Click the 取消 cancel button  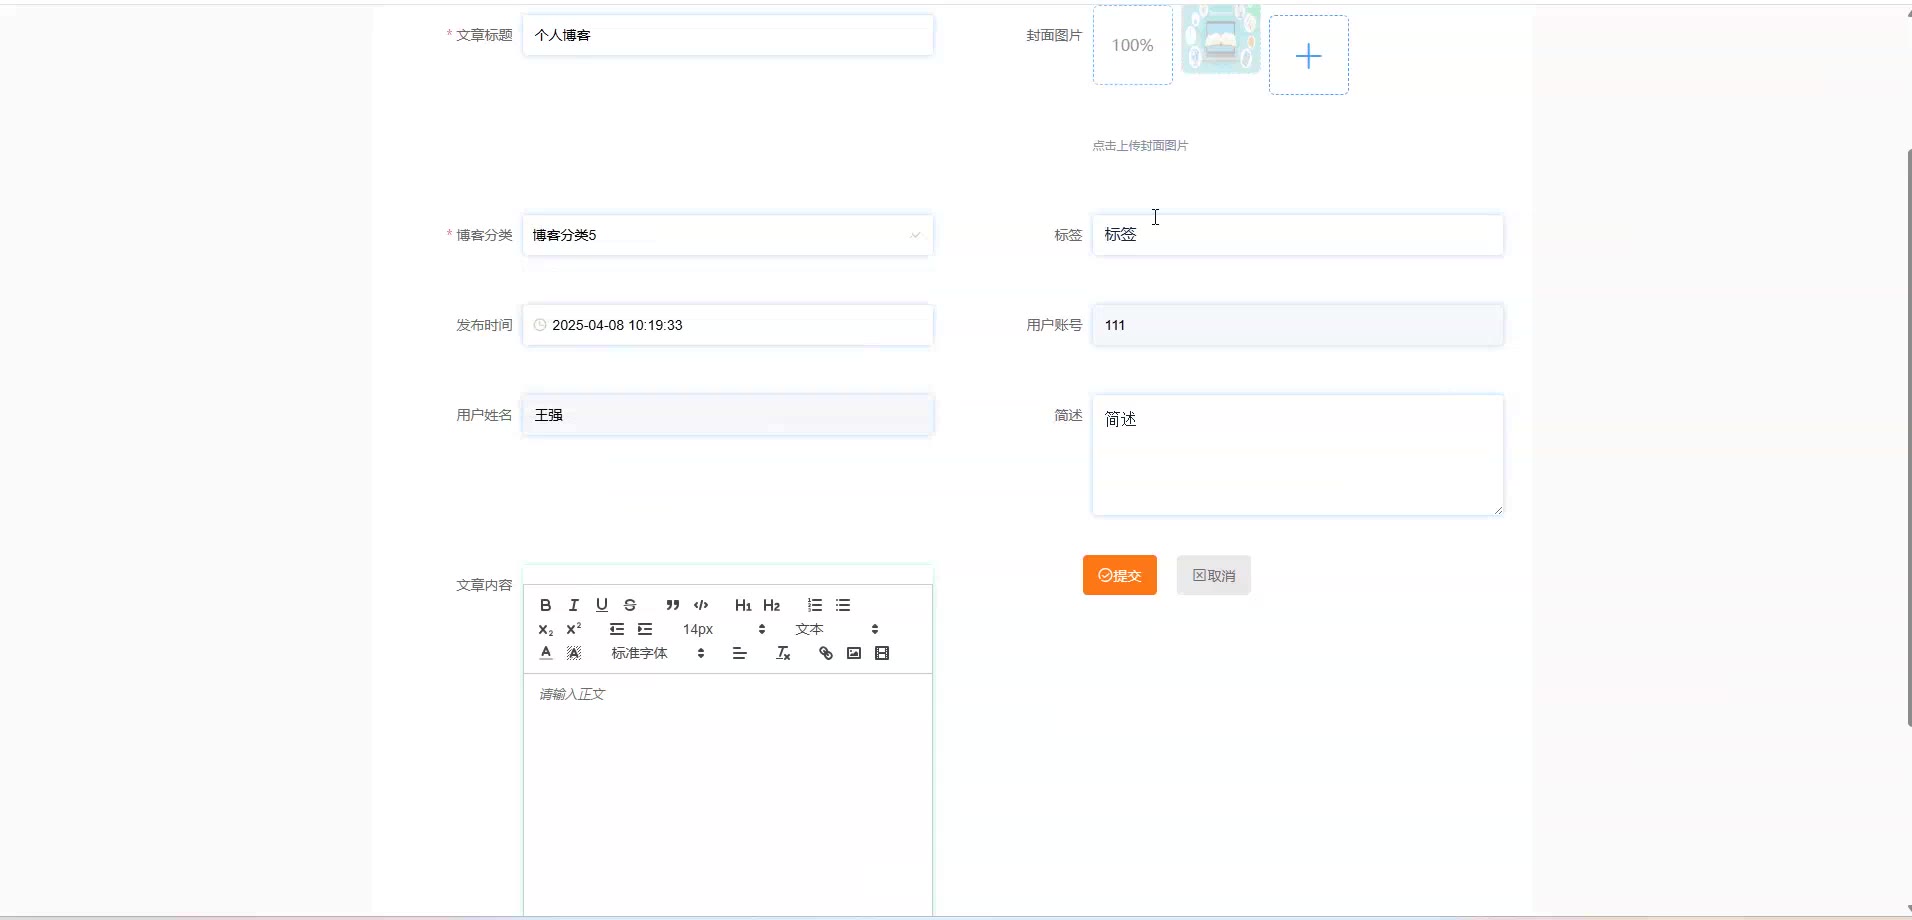click(x=1213, y=575)
